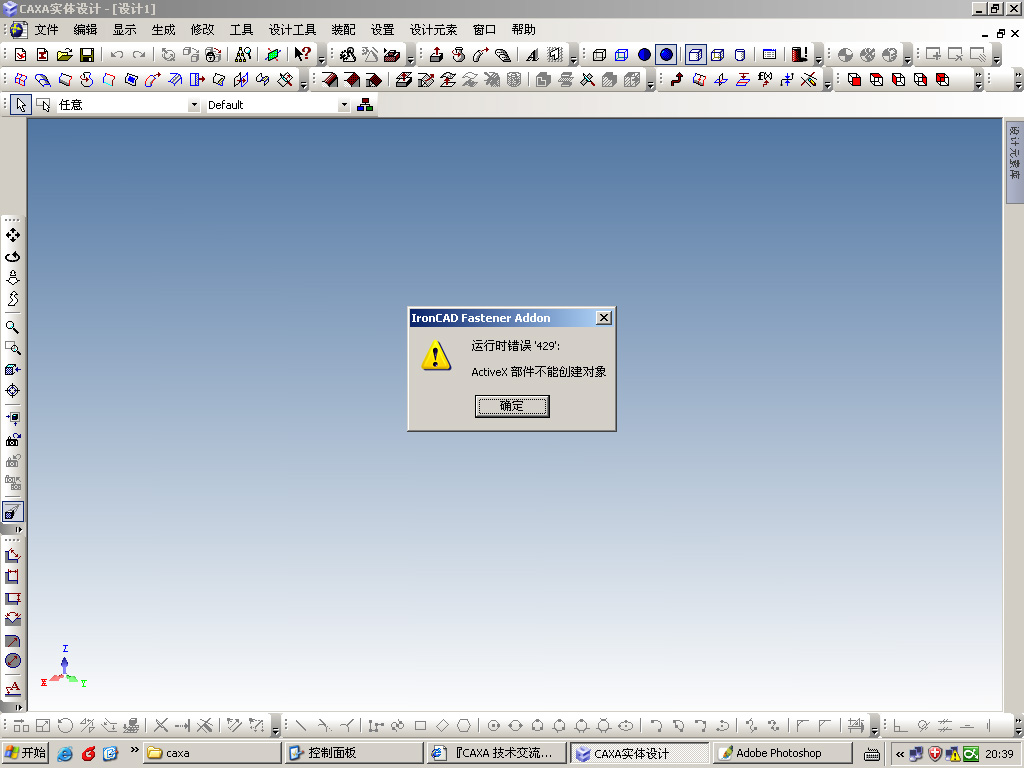The height and width of the screenshot is (768, 1024).
Task: Open the 生成 menu
Action: pyautogui.click(x=163, y=30)
